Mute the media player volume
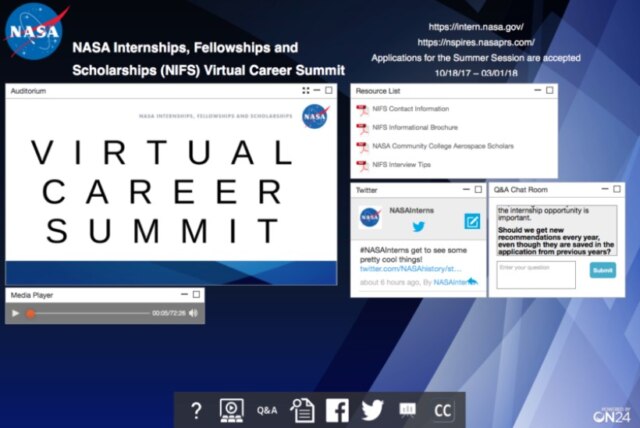This screenshot has height=428, width=640. (193, 314)
